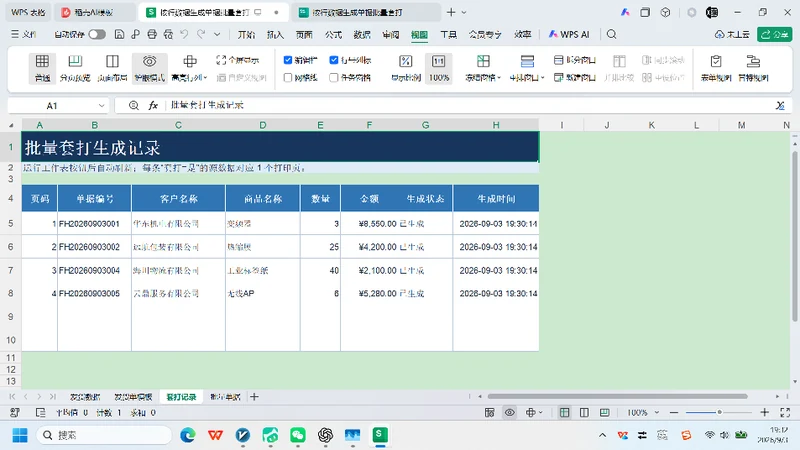Click the formula bar zoom lookup icon

(134, 106)
